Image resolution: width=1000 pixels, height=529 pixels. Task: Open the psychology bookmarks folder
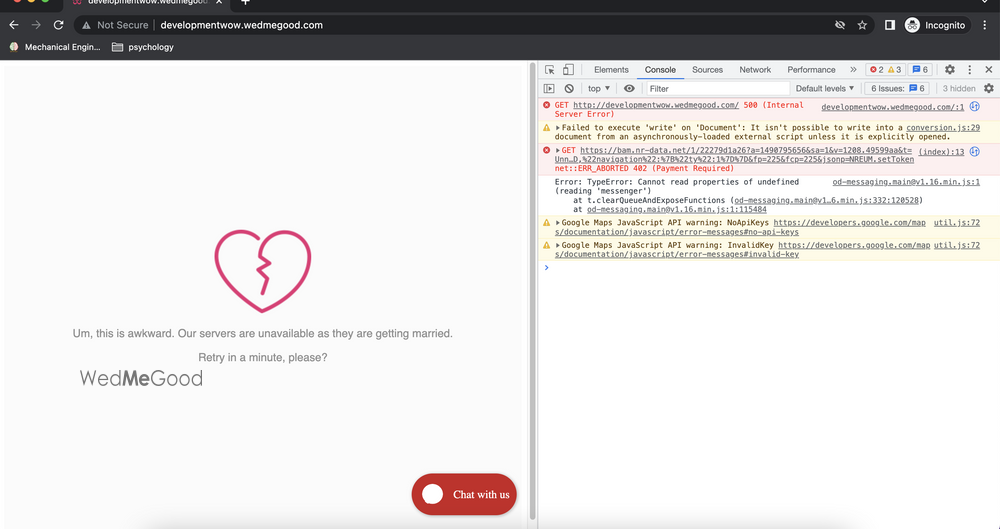143,47
